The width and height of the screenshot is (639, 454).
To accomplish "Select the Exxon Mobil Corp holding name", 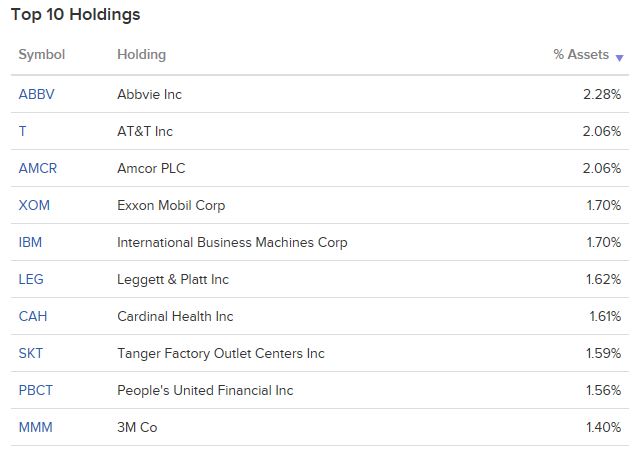I will pyautogui.click(x=171, y=205).
